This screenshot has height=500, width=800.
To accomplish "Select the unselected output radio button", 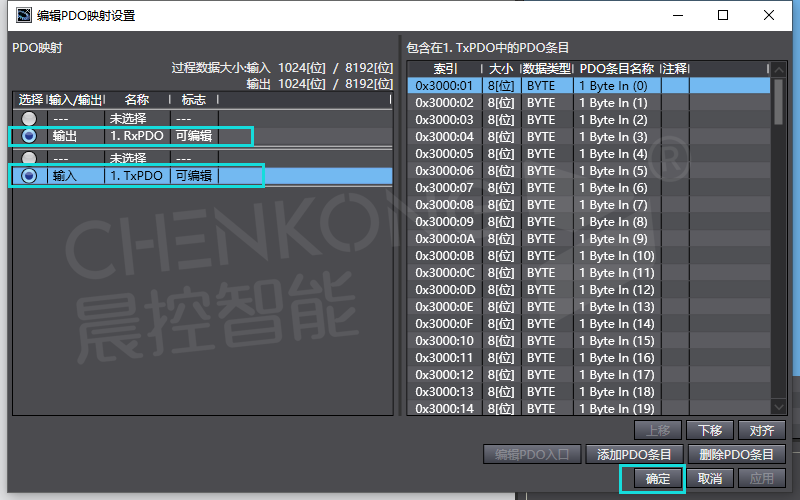I will coord(29,118).
